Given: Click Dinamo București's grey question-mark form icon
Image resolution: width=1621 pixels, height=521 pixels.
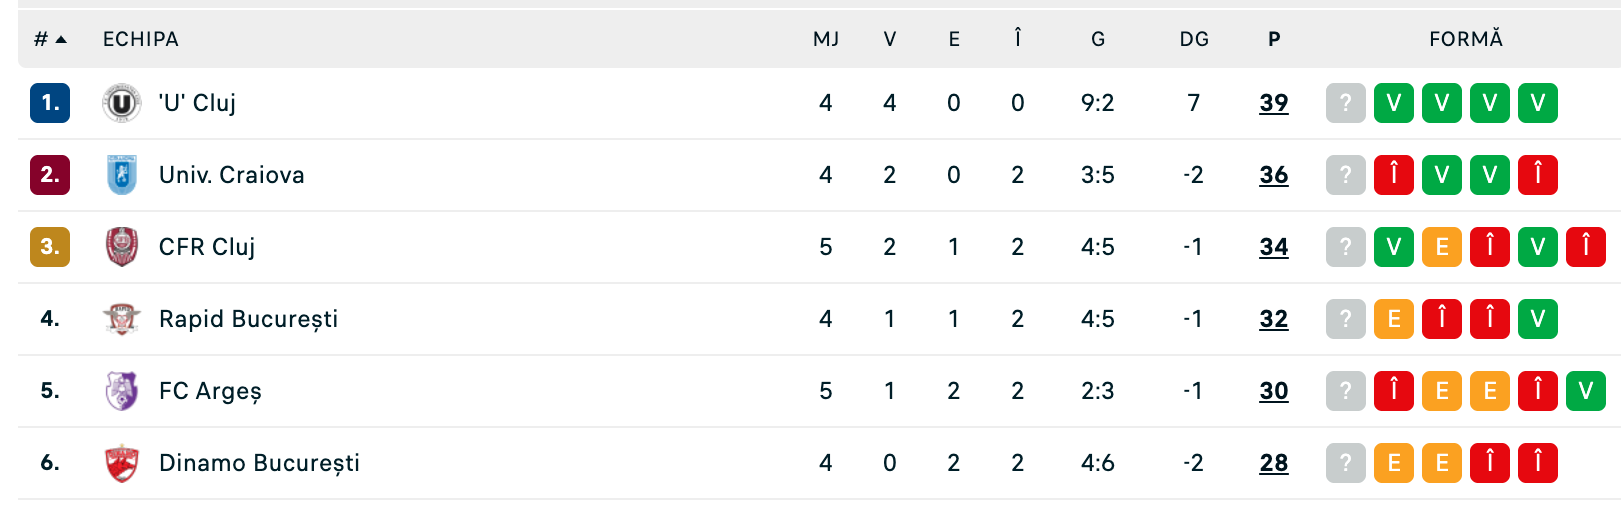Looking at the screenshot, I should [1345, 463].
